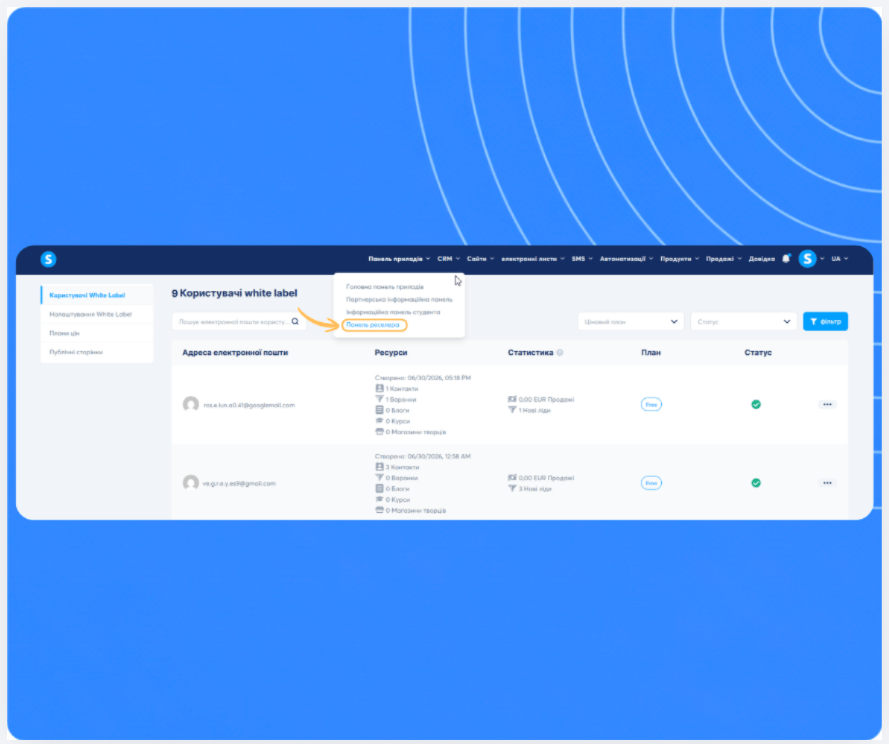Click Free plan badge for ve.g.r.e.y row
889x744 pixels.
[x=651, y=483]
